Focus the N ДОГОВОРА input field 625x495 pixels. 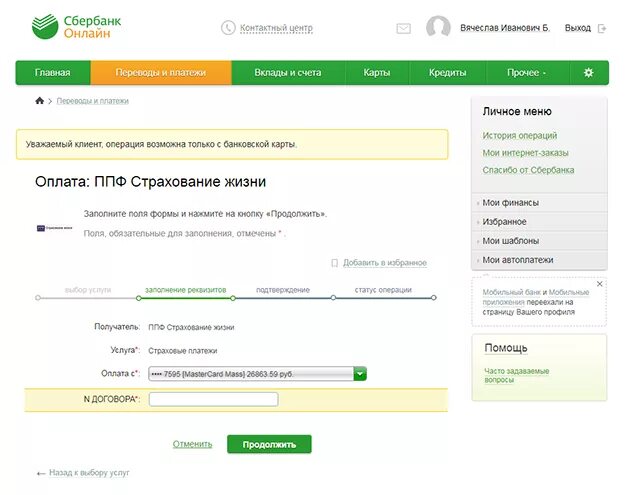pos(214,399)
